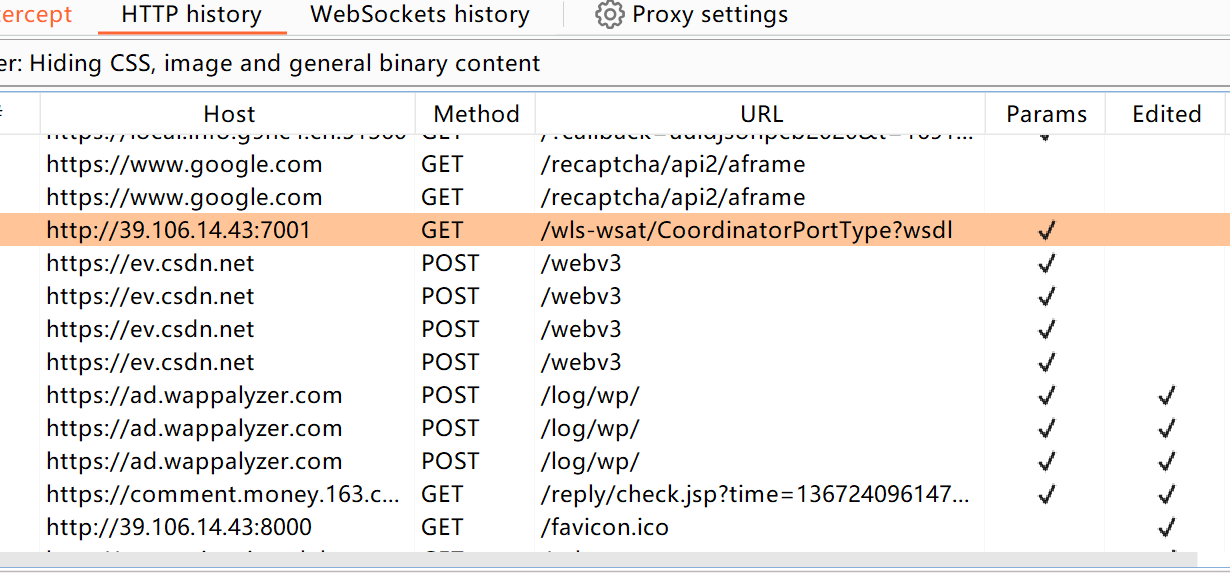Select the /wls-wsat/CoordinatorPortType?wsdl URL entry
The image size is (1230, 575).
click(746, 231)
